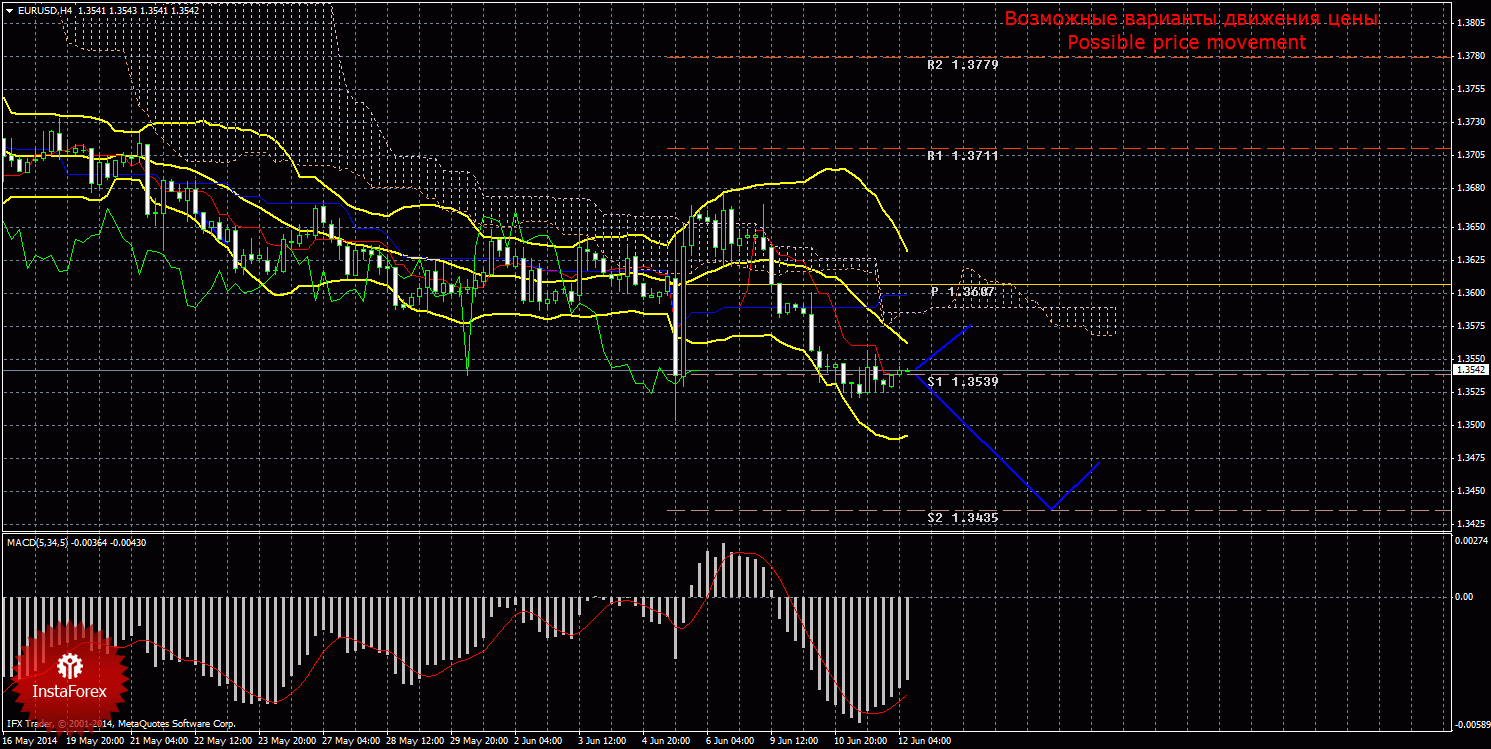Click the S2 1.3435 support label
Viewport: 1491px width, 749px height.
962,518
